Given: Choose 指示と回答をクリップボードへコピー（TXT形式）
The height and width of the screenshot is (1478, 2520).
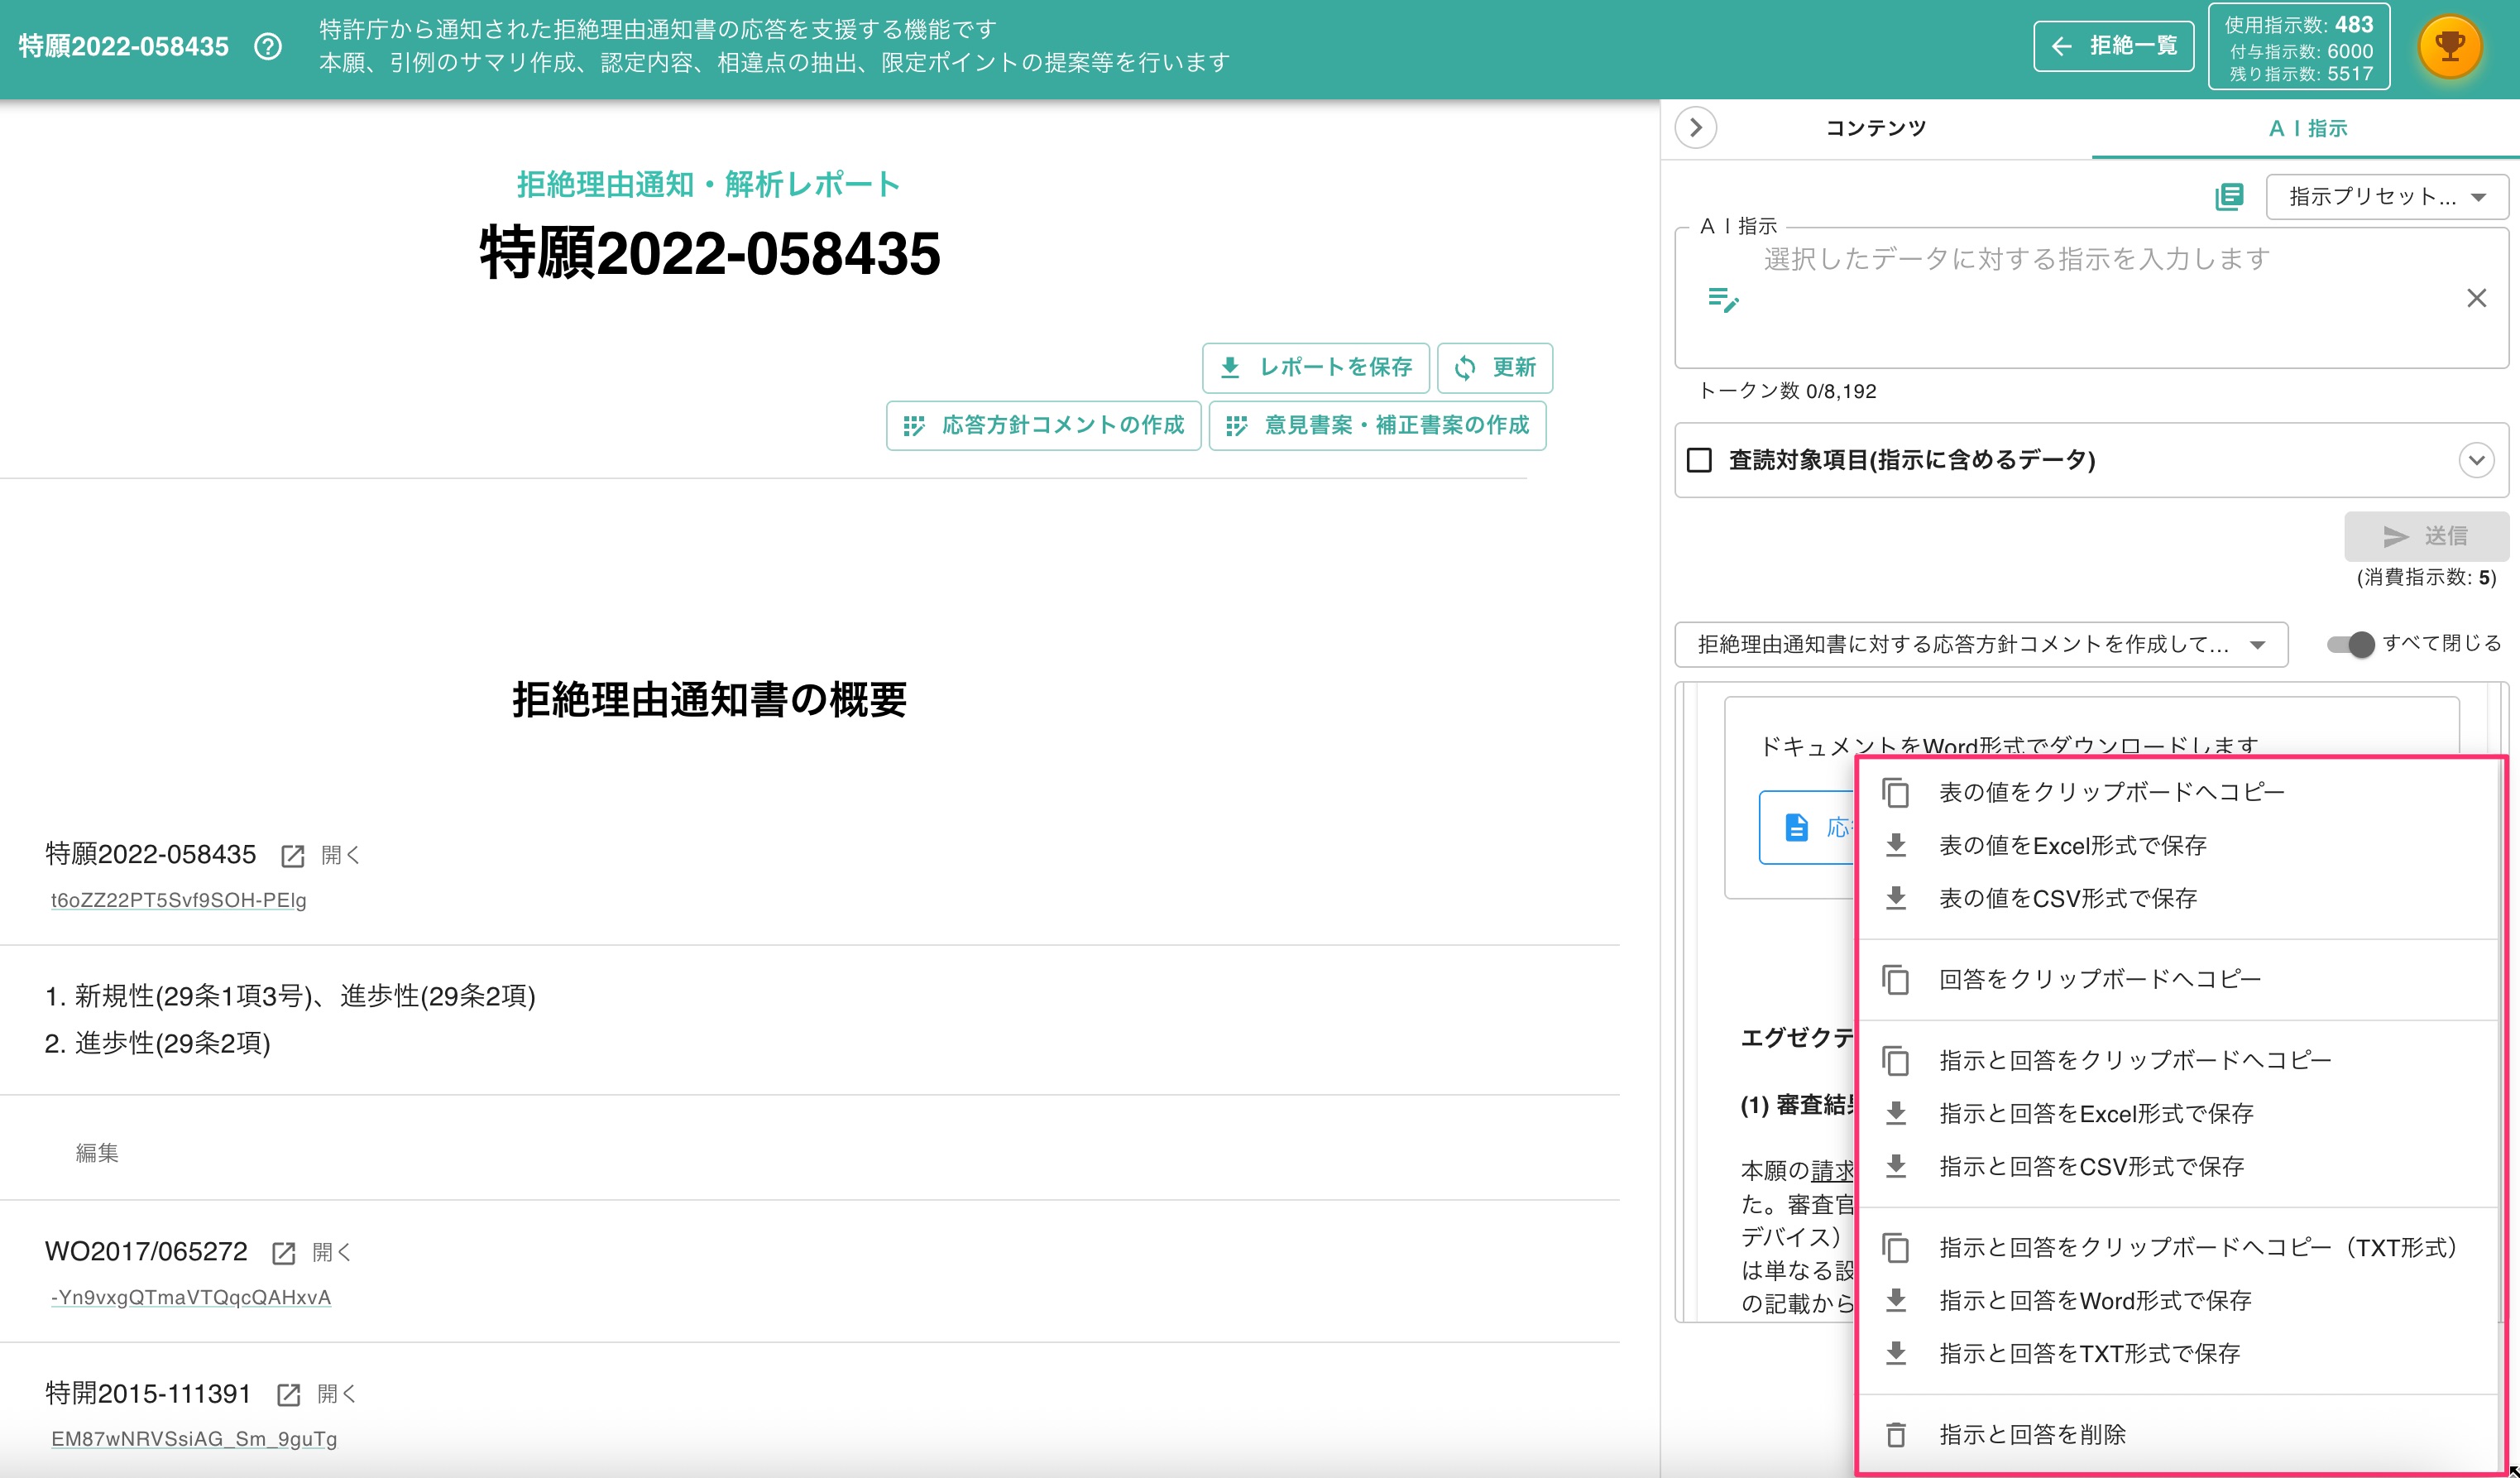Looking at the screenshot, I should coord(2177,1247).
